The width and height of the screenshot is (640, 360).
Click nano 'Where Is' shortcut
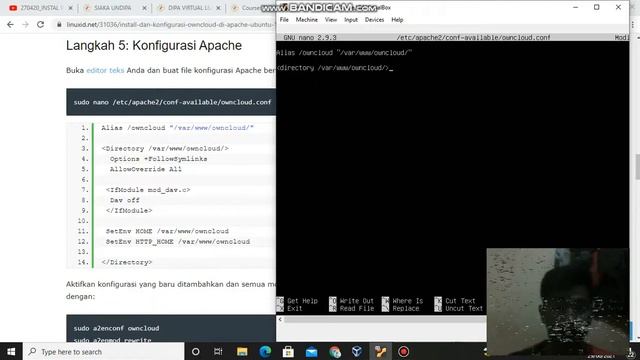pyautogui.click(x=403, y=301)
